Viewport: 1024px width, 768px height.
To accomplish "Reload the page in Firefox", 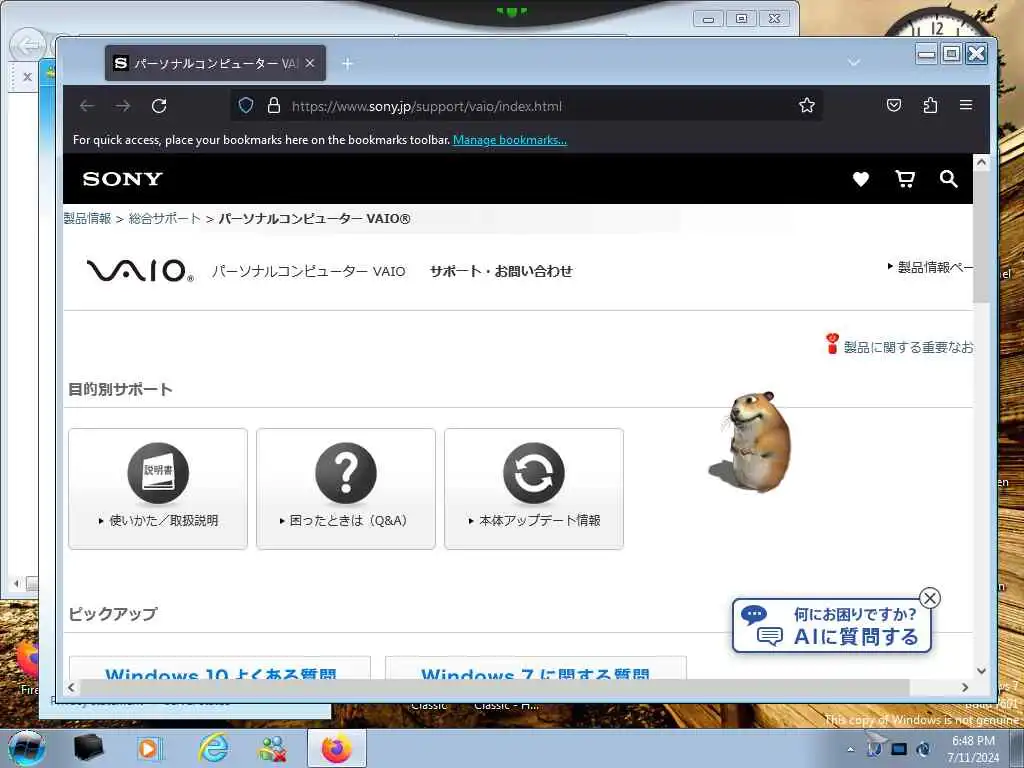I will click(159, 106).
